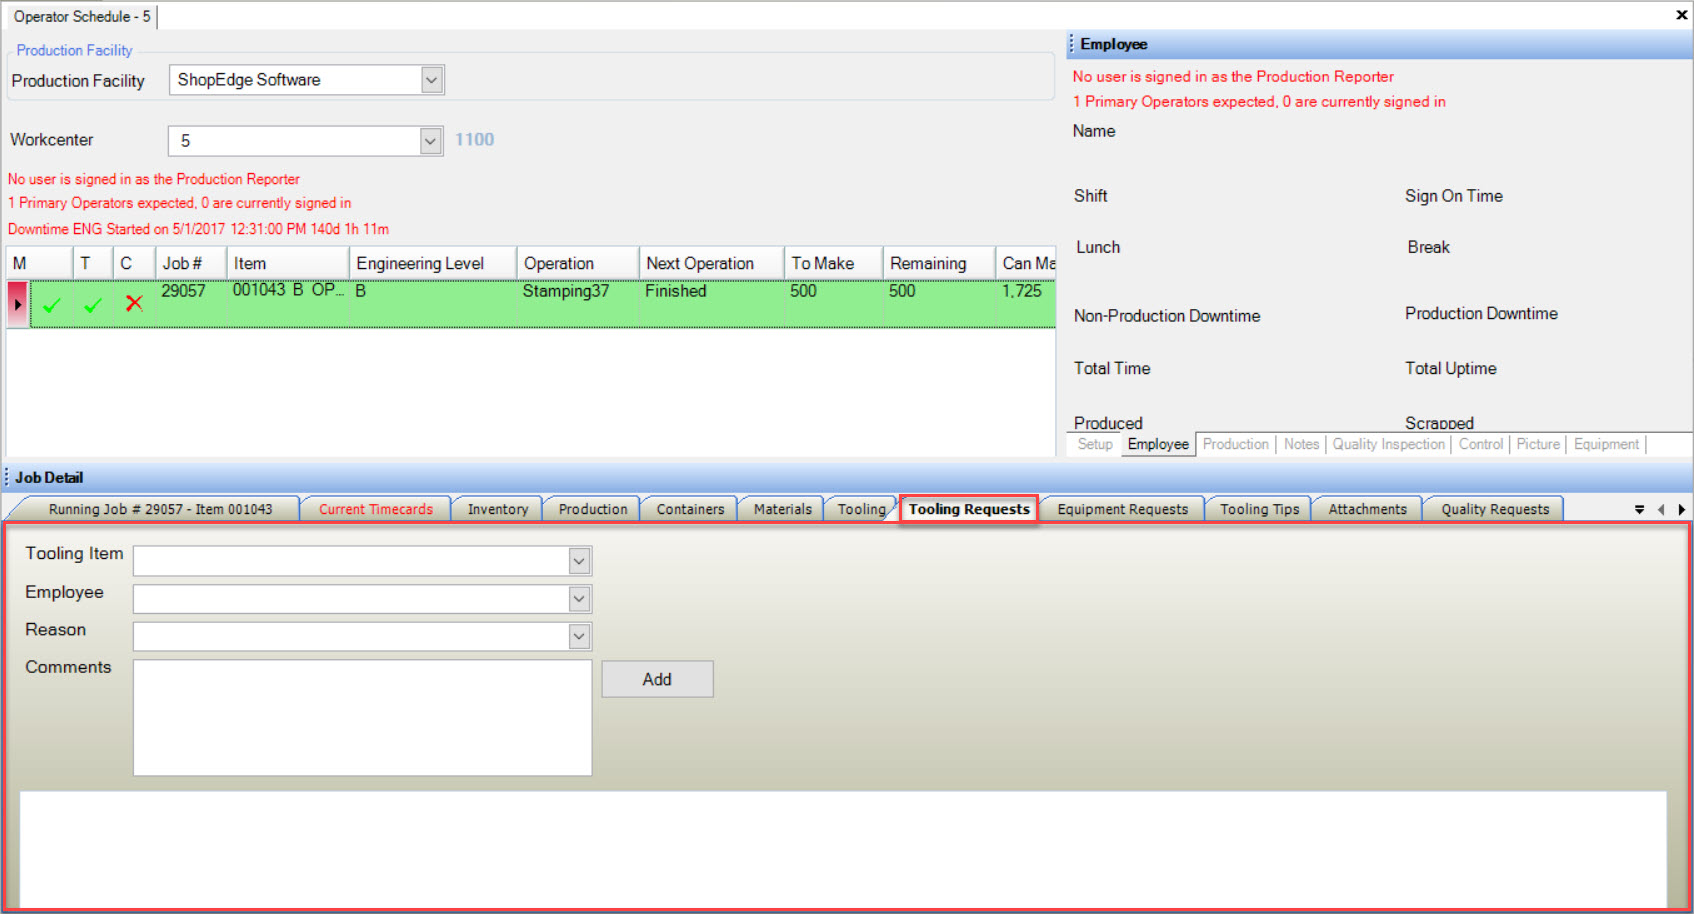Open the Materials tab

(x=782, y=509)
